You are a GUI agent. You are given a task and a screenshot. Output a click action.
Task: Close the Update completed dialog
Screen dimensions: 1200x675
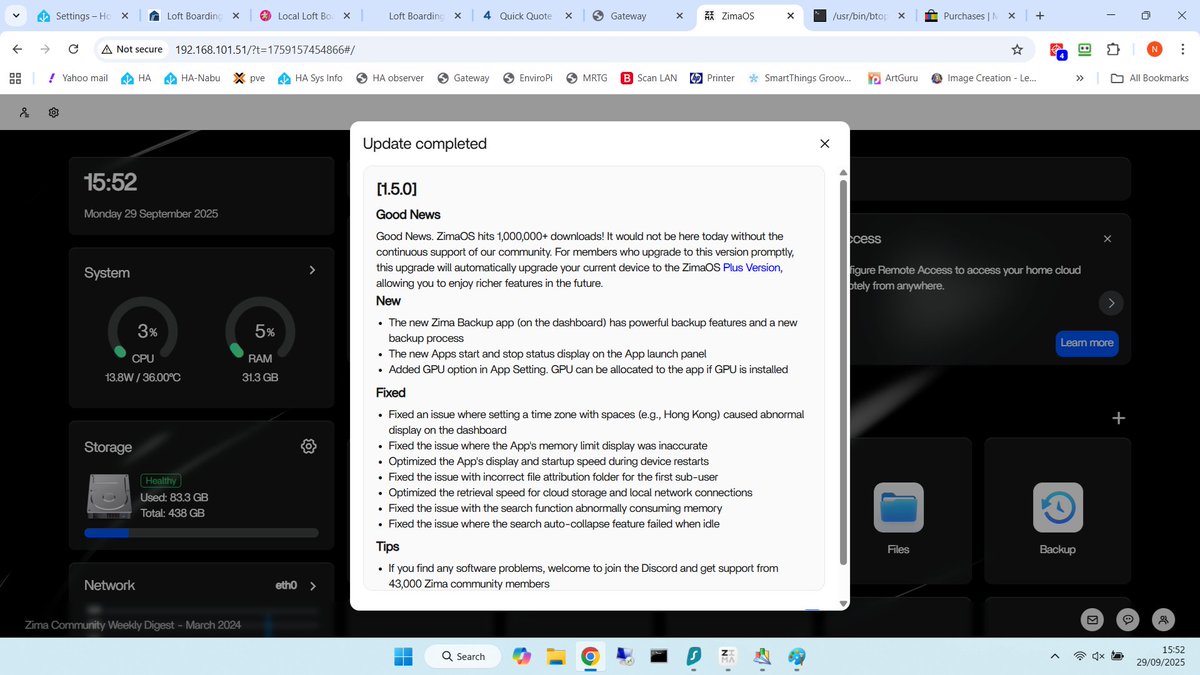(x=824, y=144)
